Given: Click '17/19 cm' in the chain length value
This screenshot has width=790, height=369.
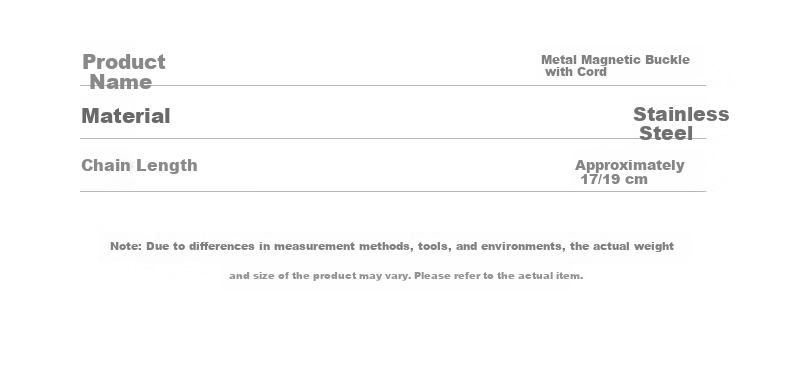Looking at the screenshot, I should (x=614, y=179).
